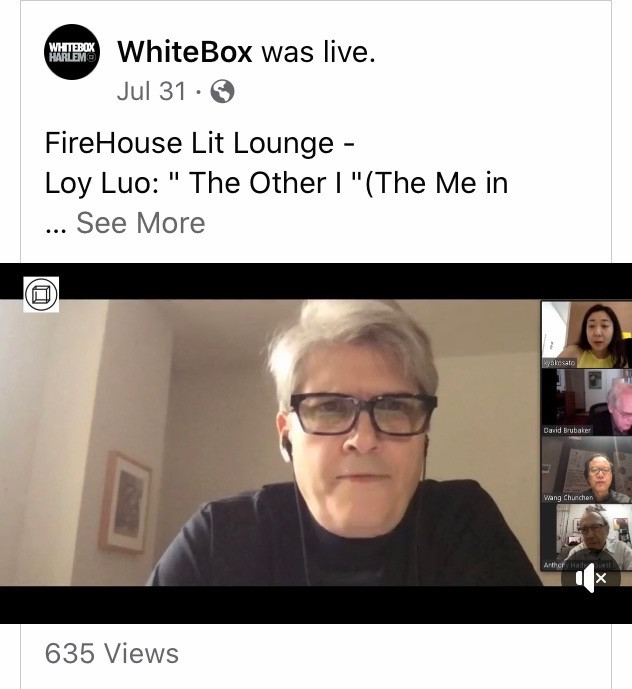Click the Jul 31 timestamp
Image resolution: width=632 pixels, height=689 pixels.
pos(151,91)
